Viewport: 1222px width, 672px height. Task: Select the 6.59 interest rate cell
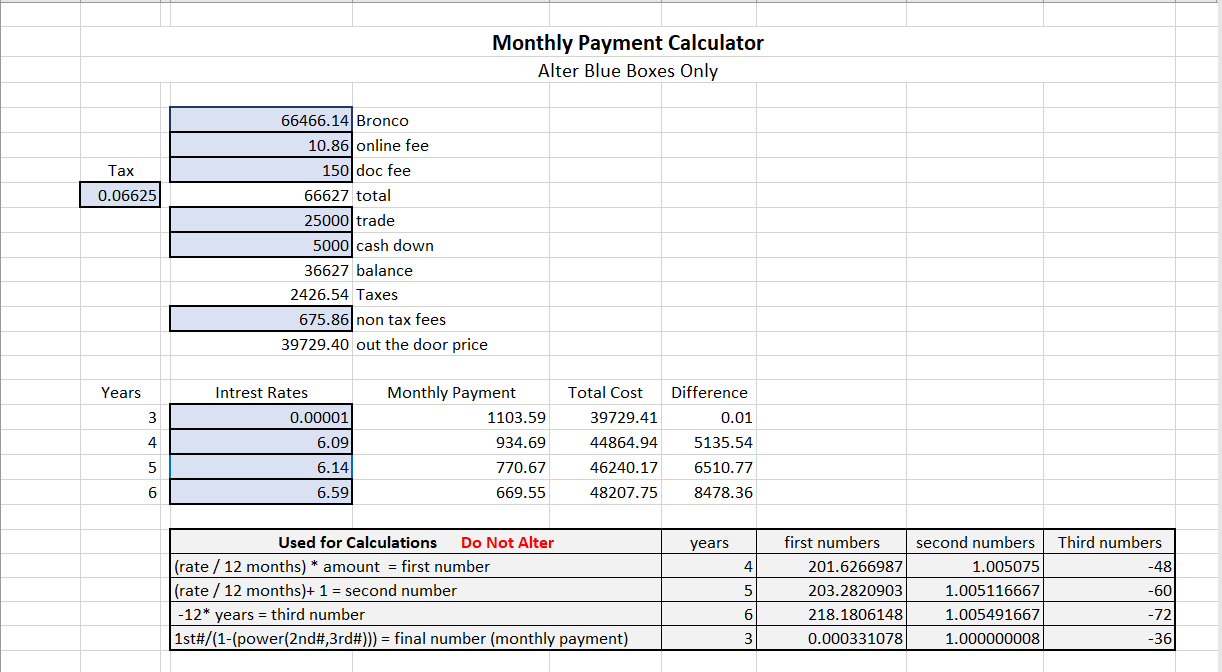point(261,492)
